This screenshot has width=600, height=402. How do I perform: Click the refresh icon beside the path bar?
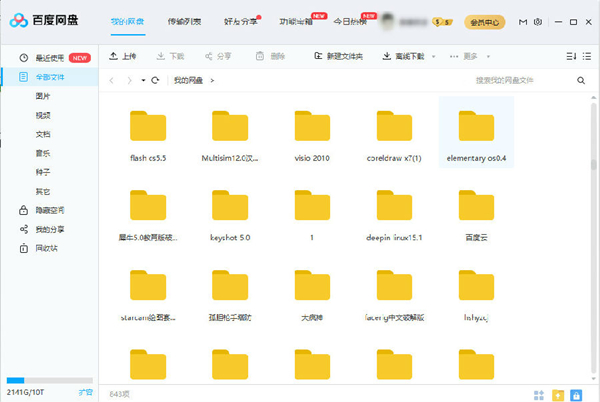(156, 79)
